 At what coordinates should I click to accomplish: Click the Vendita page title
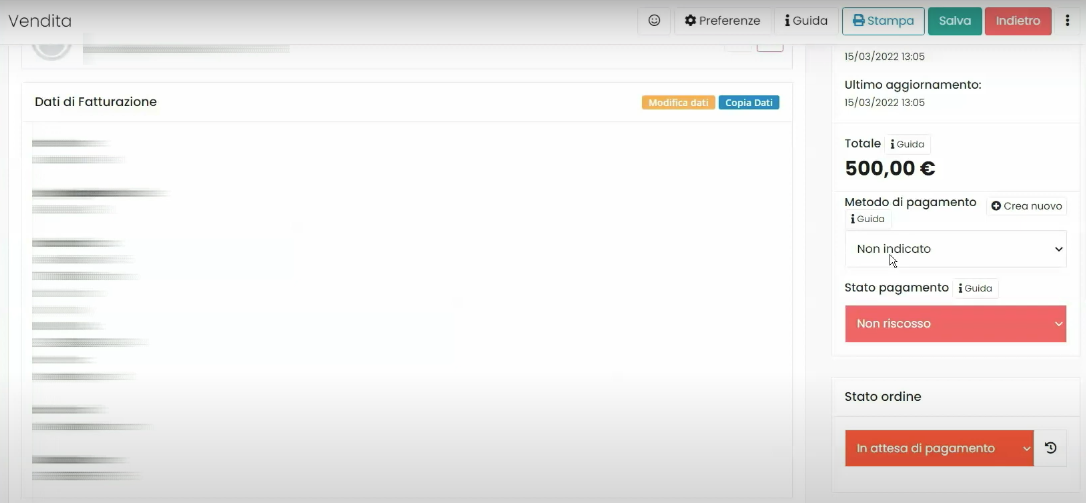(40, 21)
